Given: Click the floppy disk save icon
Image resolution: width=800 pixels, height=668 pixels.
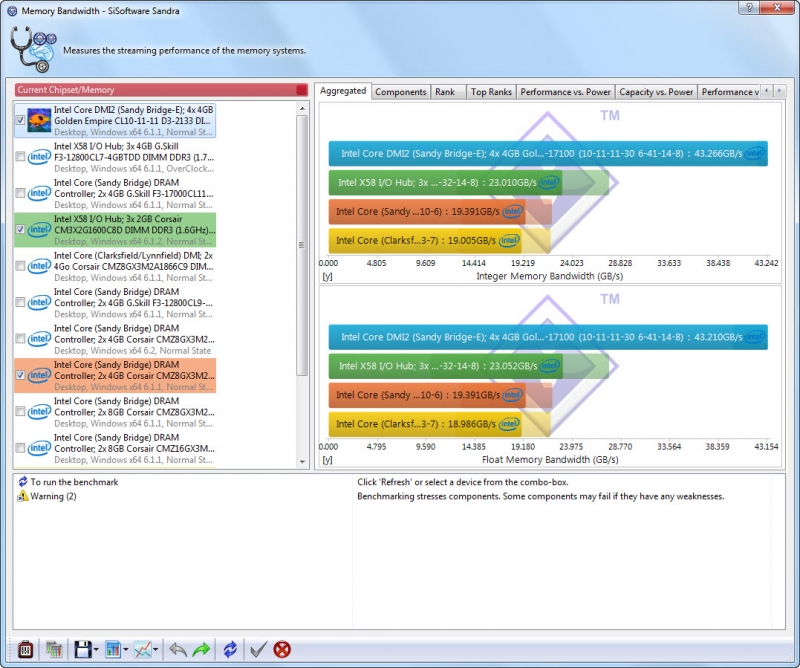Looking at the screenshot, I should [83, 649].
